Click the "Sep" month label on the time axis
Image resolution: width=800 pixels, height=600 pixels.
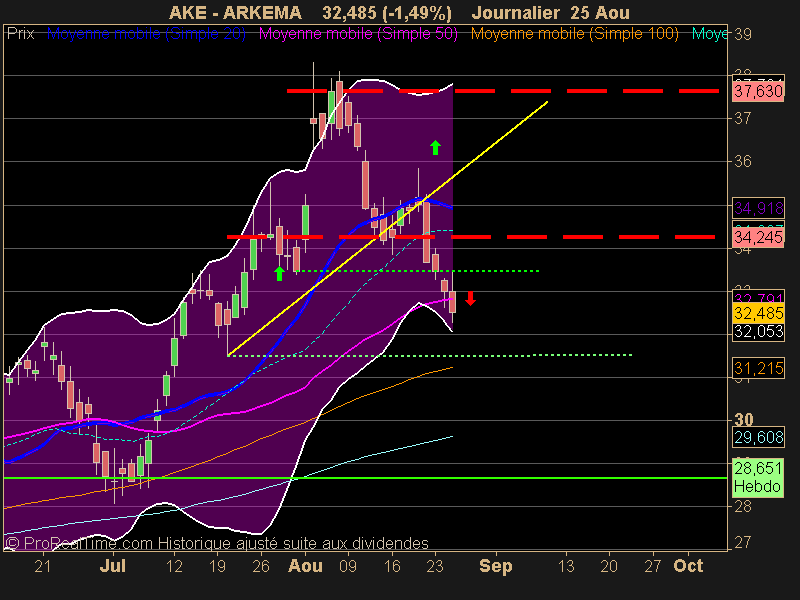[495, 566]
